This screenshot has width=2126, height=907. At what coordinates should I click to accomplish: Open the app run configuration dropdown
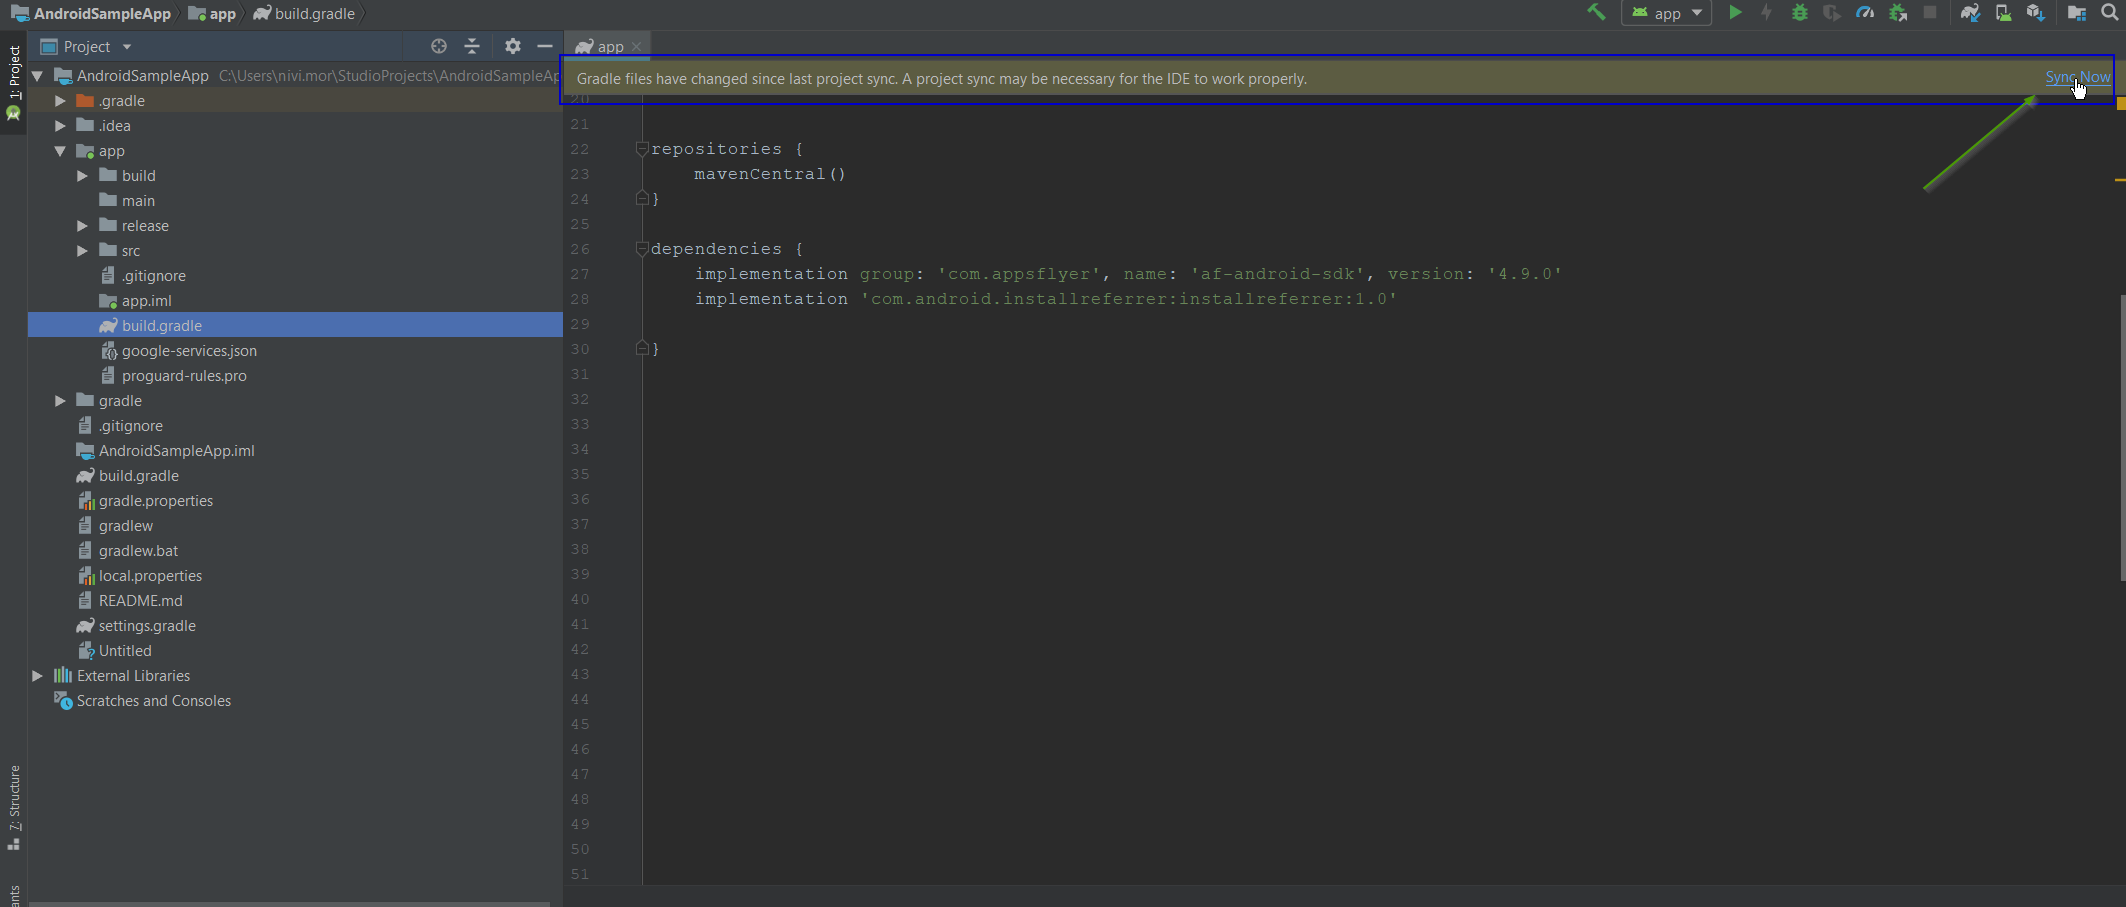pyautogui.click(x=1667, y=13)
